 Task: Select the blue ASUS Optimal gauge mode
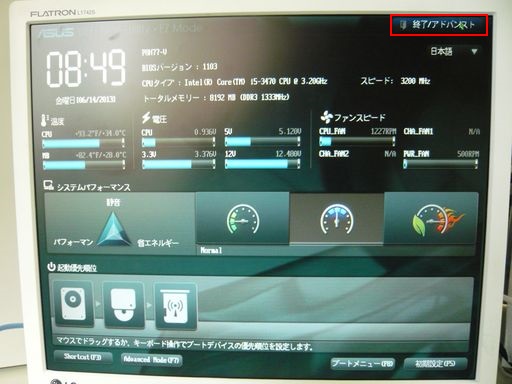pyautogui.click(x=337, y=219)
